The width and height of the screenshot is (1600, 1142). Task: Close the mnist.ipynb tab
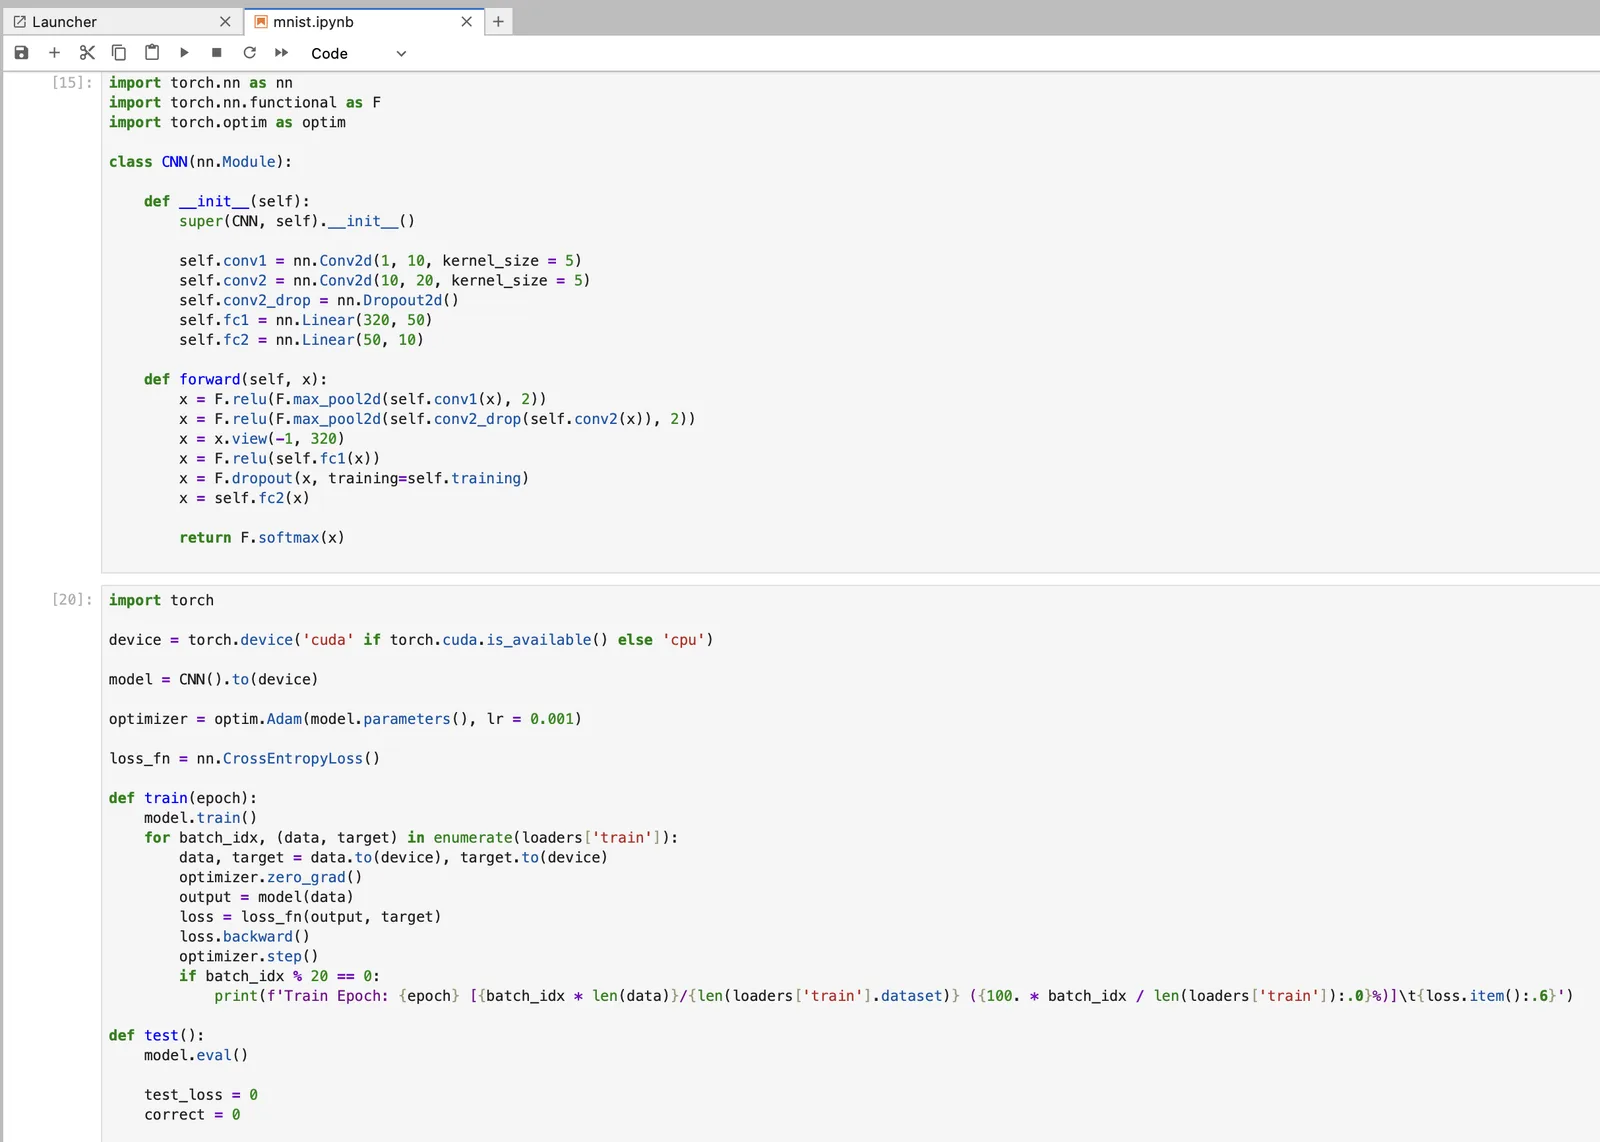[x=466, y=22]
